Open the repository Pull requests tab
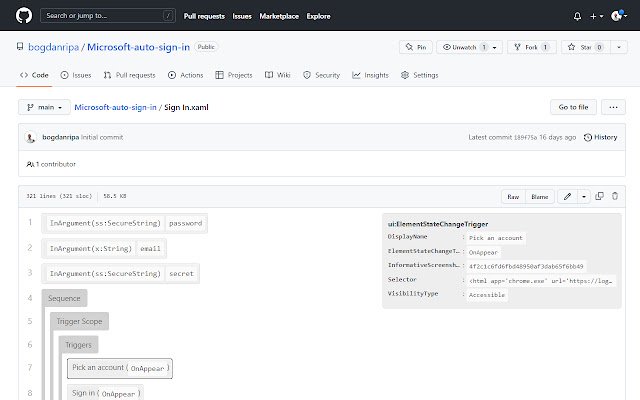 [129, 75]
